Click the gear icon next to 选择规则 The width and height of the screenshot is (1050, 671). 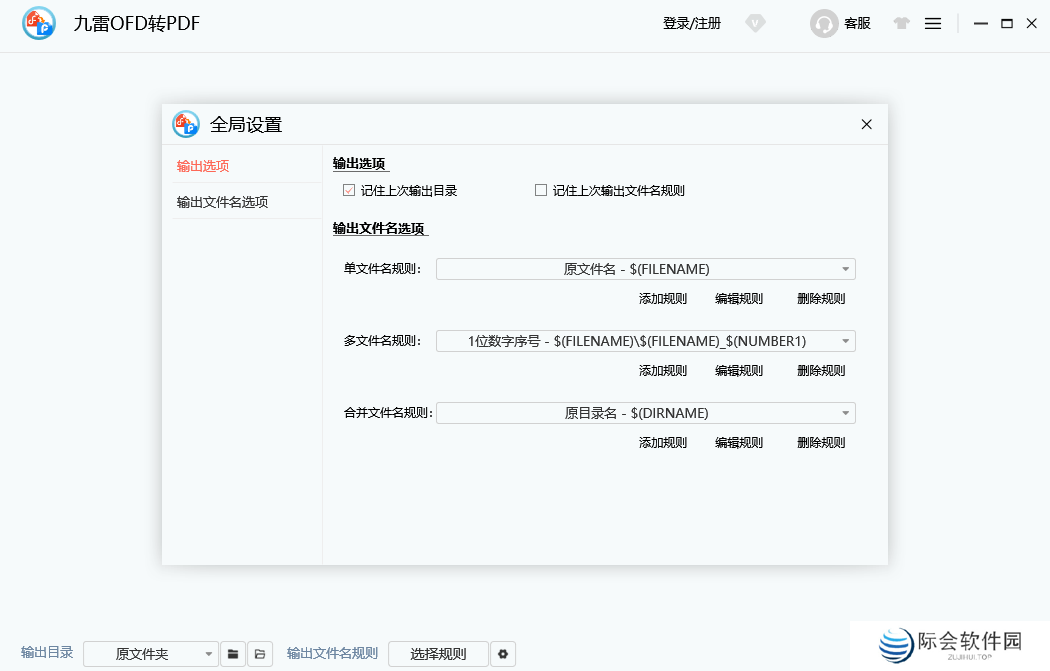[x=503, y=653]
